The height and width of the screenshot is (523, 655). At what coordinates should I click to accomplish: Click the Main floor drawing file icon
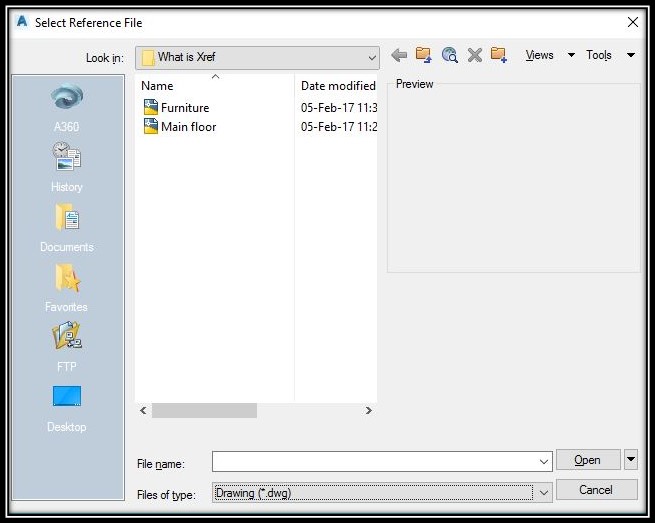tap(150, 126)
